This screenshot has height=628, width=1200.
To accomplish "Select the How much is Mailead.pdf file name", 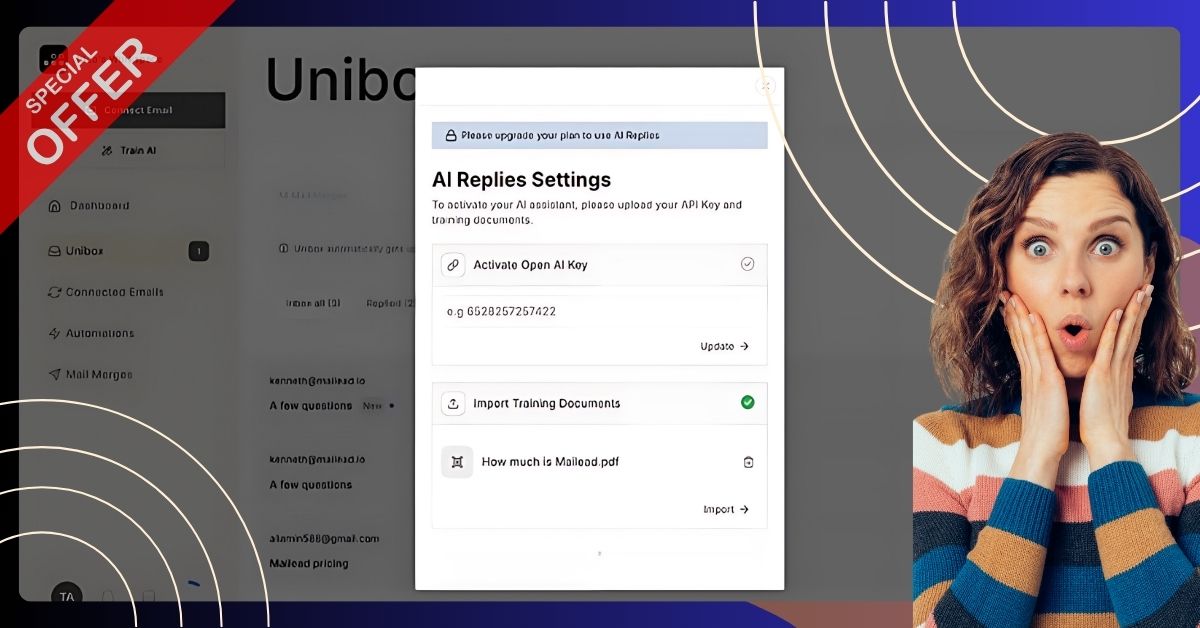I will [x=550, y=462].
